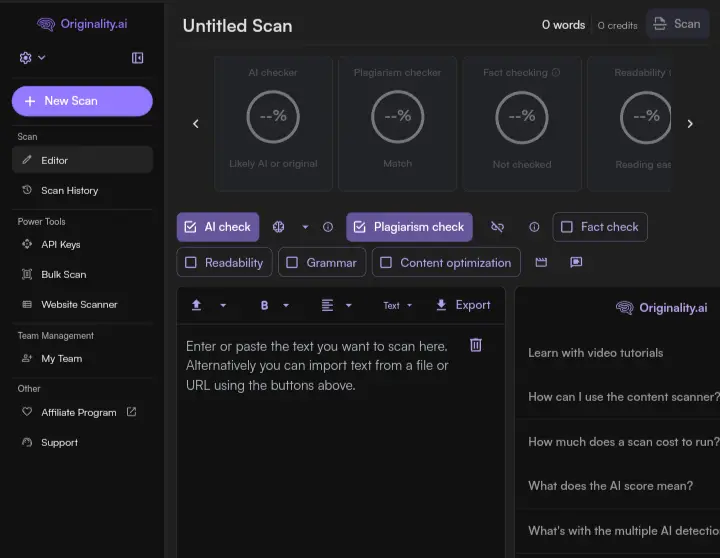
Task: Click into the scan text editor area
Action: [x=341, y=441]
